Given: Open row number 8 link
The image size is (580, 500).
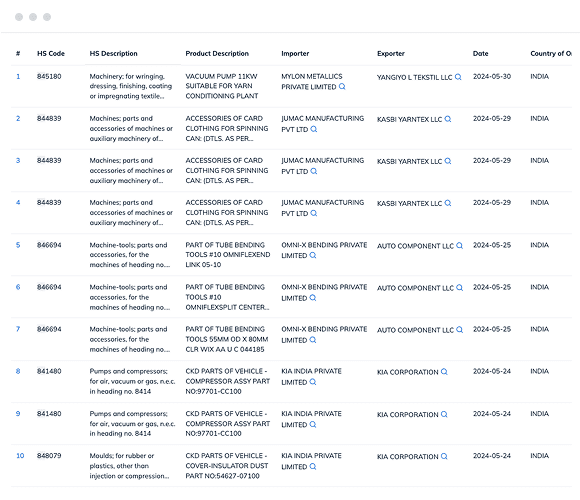Looking at the screenshot, I should point(18,371).
